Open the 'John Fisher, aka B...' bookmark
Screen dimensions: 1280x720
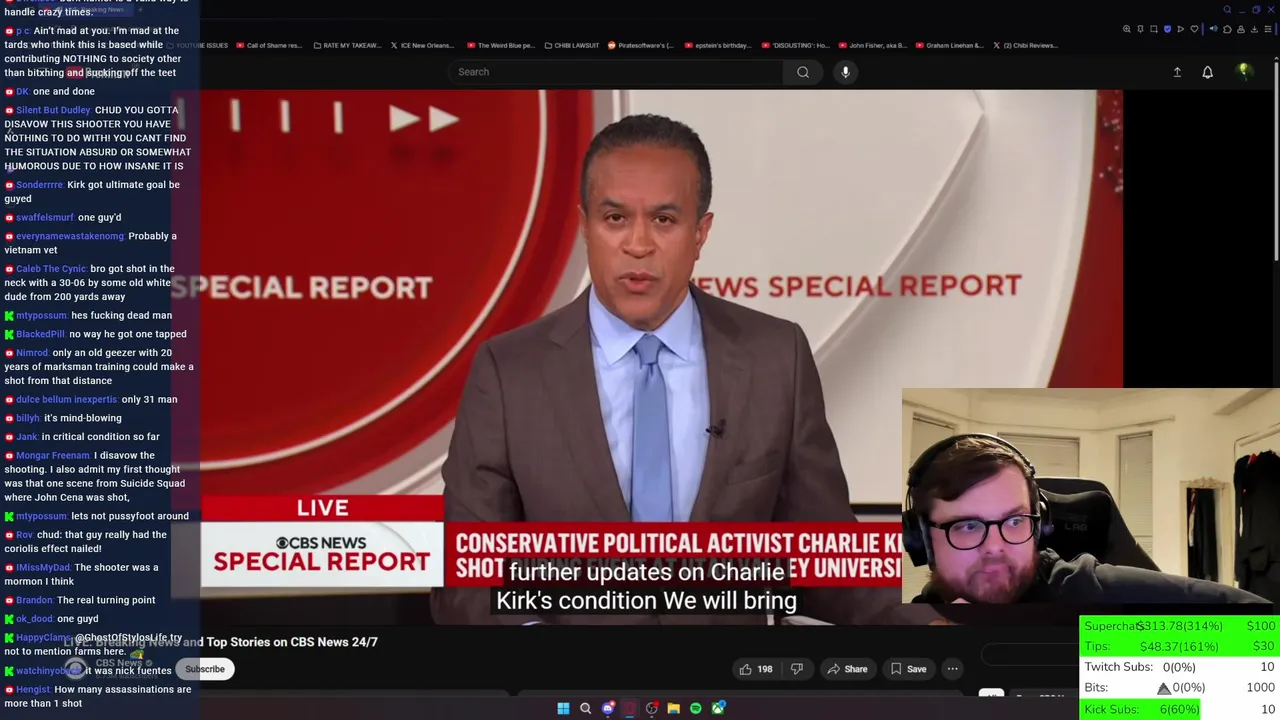pyautogui.click(x=872, y=45)
